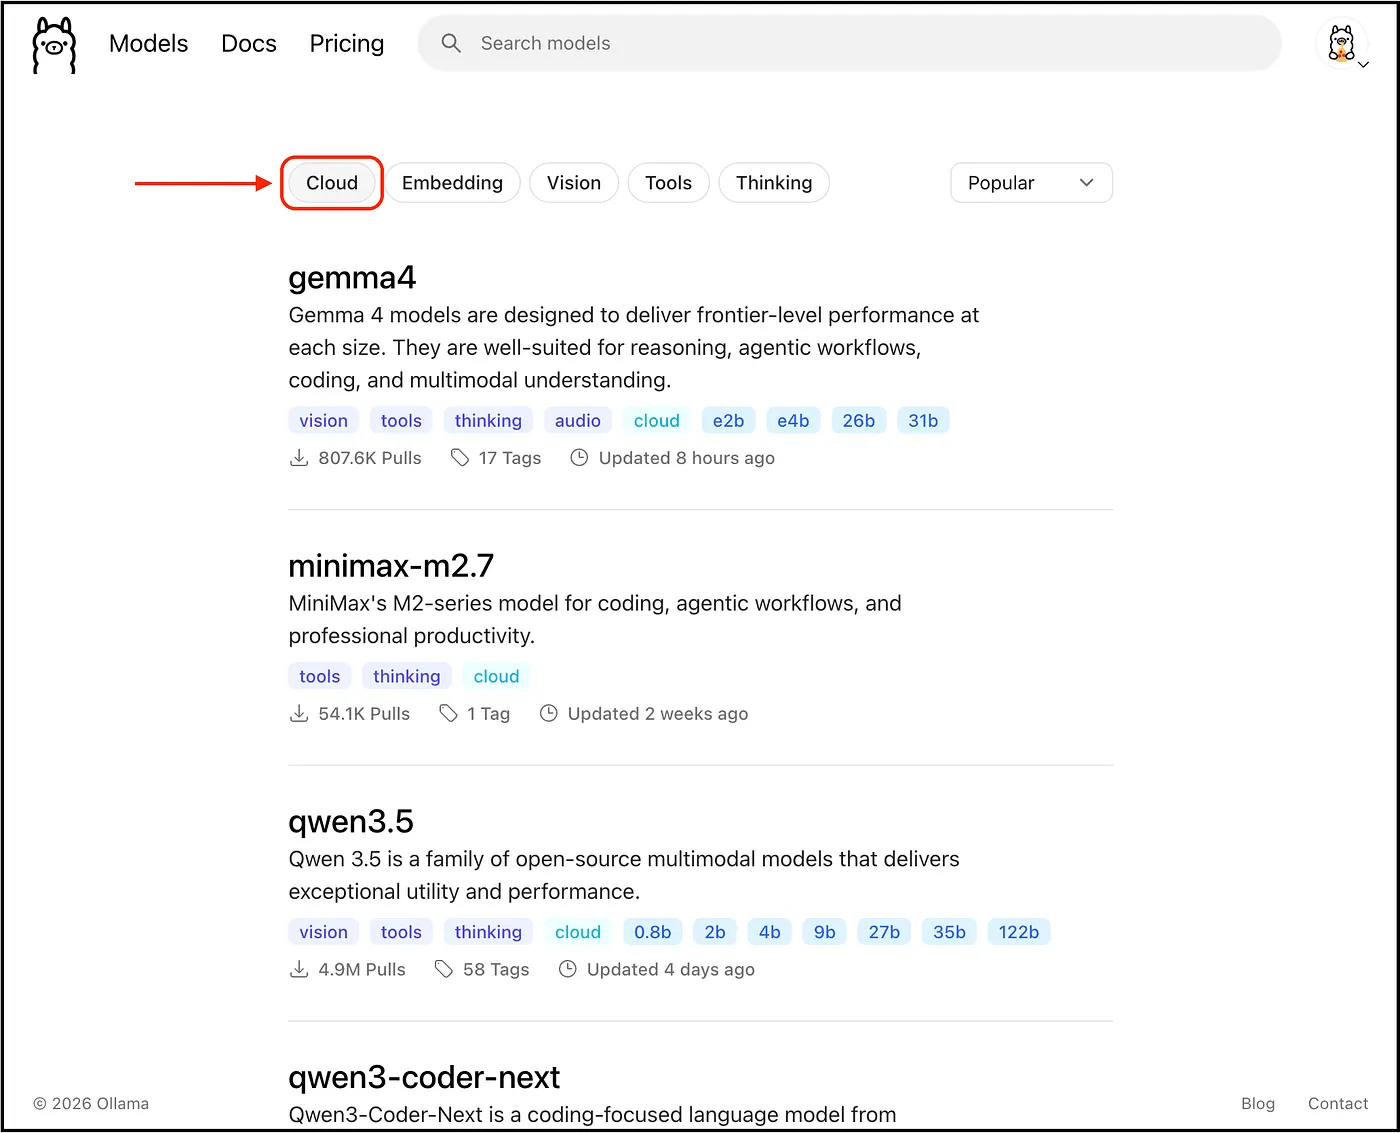Click the minimax-m2.7 updated clock icon
This screenshot has height=1133, width=1400.
(x=548, y=714)
